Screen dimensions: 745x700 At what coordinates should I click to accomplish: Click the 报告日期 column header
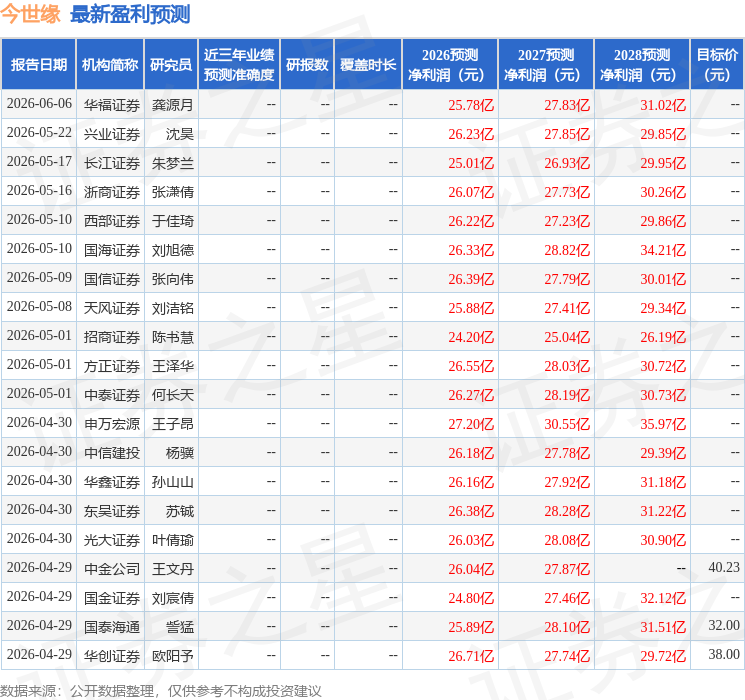pyautogui.click(x=38, y=65)
